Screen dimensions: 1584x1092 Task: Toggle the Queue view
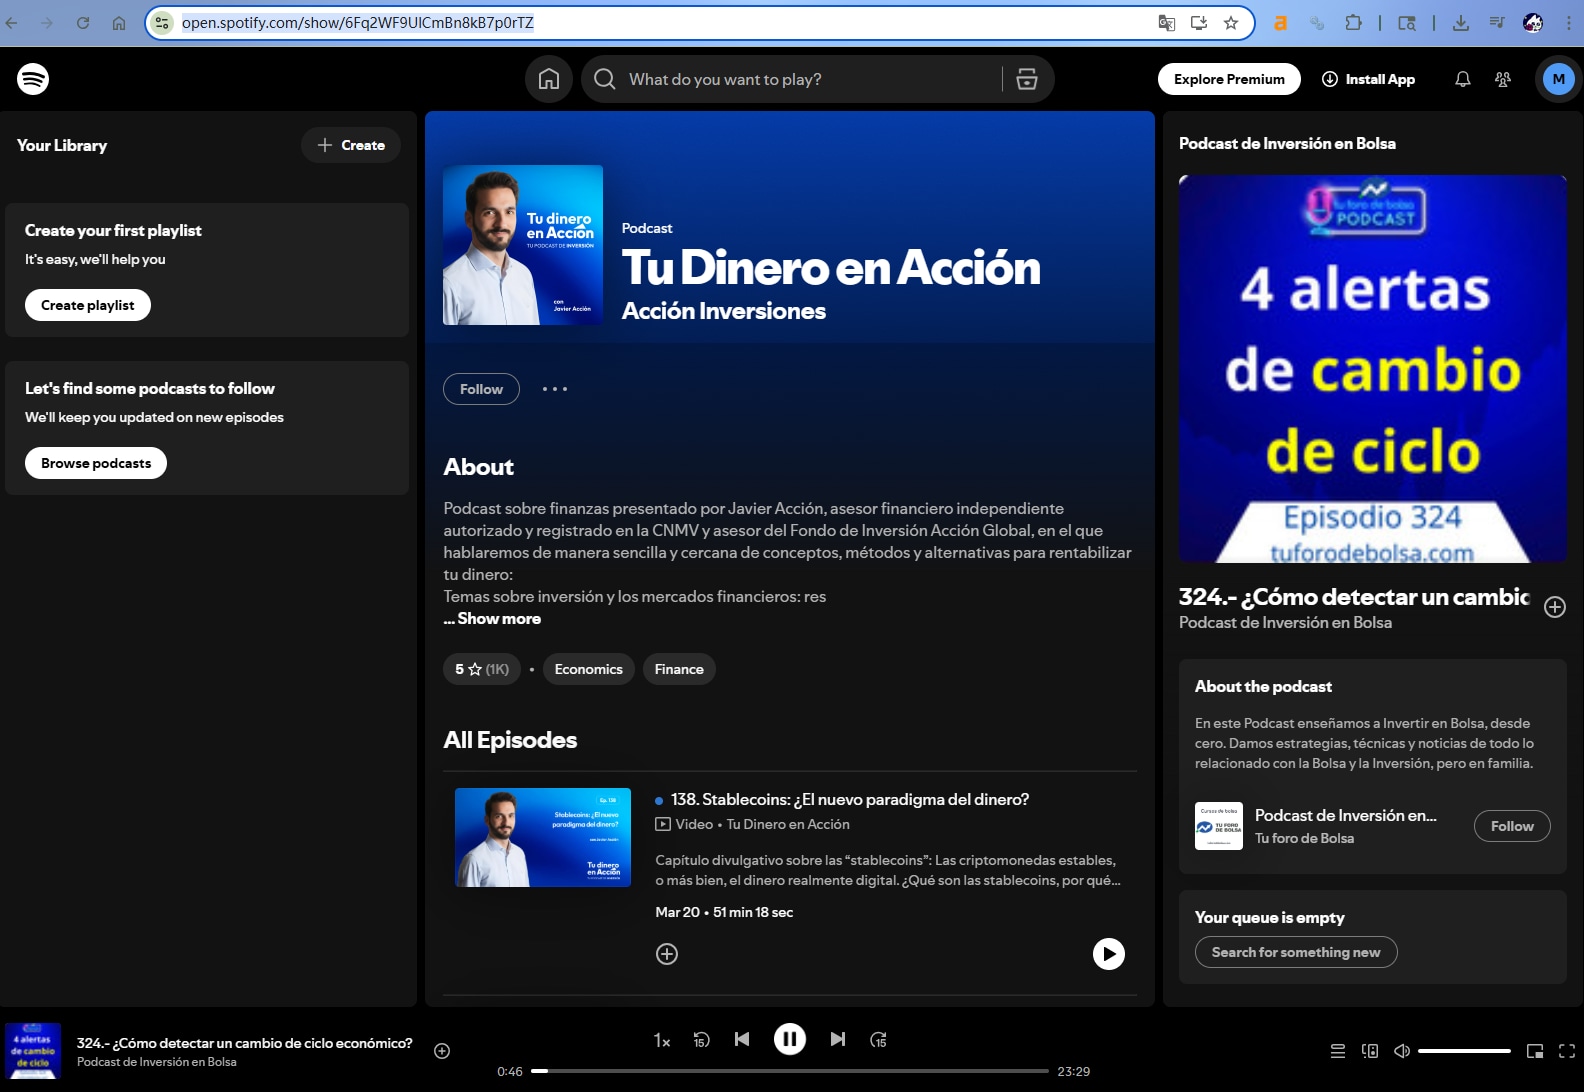tap(1338, 1051)
